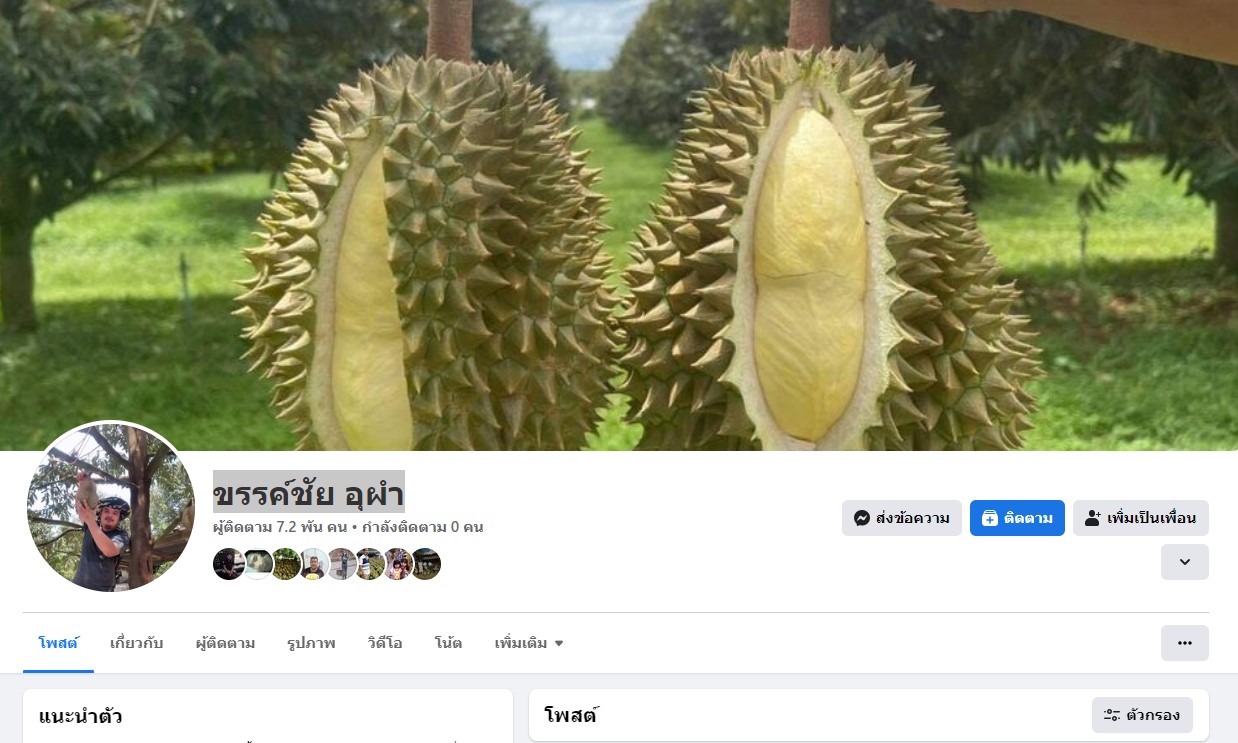Click the add-person icon on เพิ่มเป็นเพื่อน
1238x743 pixels.
1093,518
